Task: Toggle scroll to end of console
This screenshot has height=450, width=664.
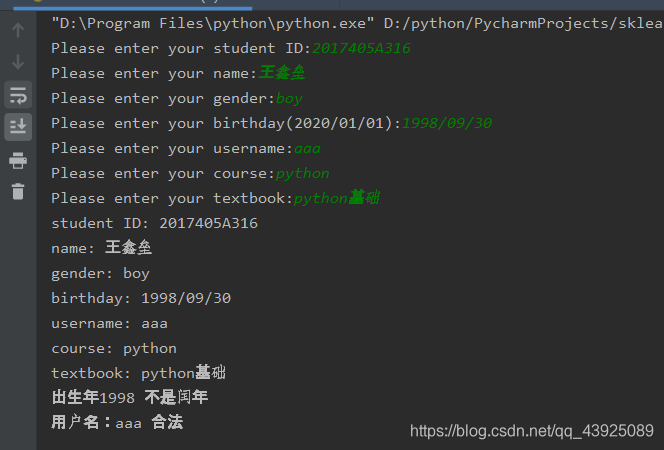Action: 18,127
